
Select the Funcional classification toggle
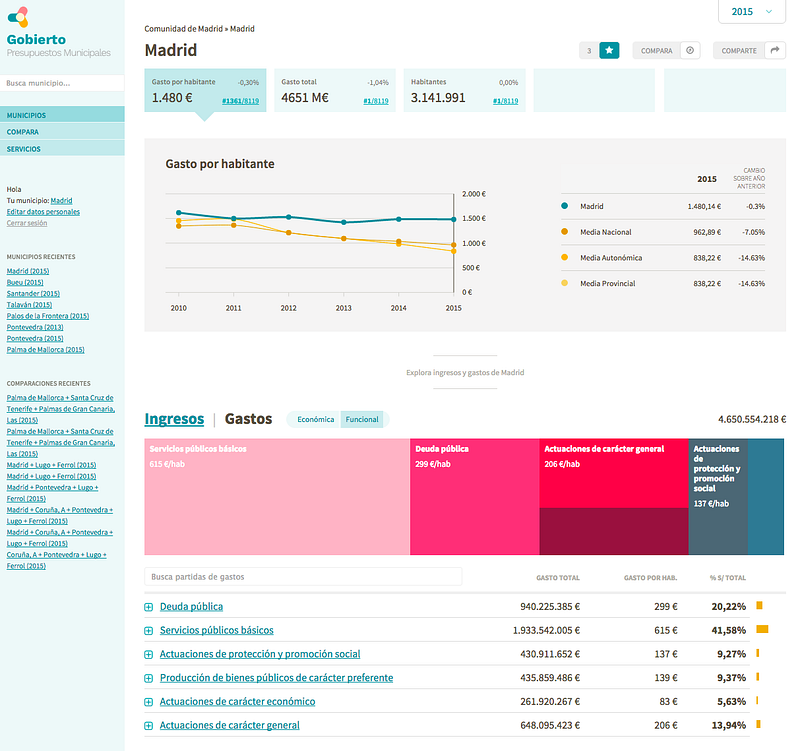(362, 419)
